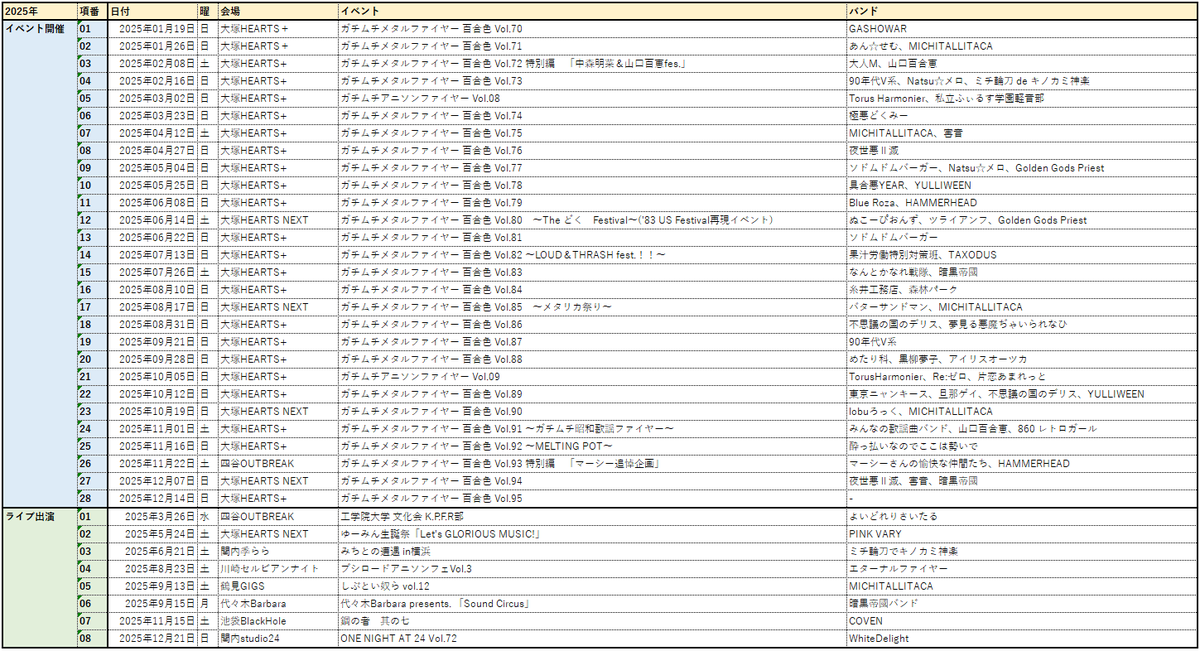Viewport: 1200px width, 651px height.
Task: Click the date cell 2025年11月22日
Action: pyautogui.click(x=152, y=463)
